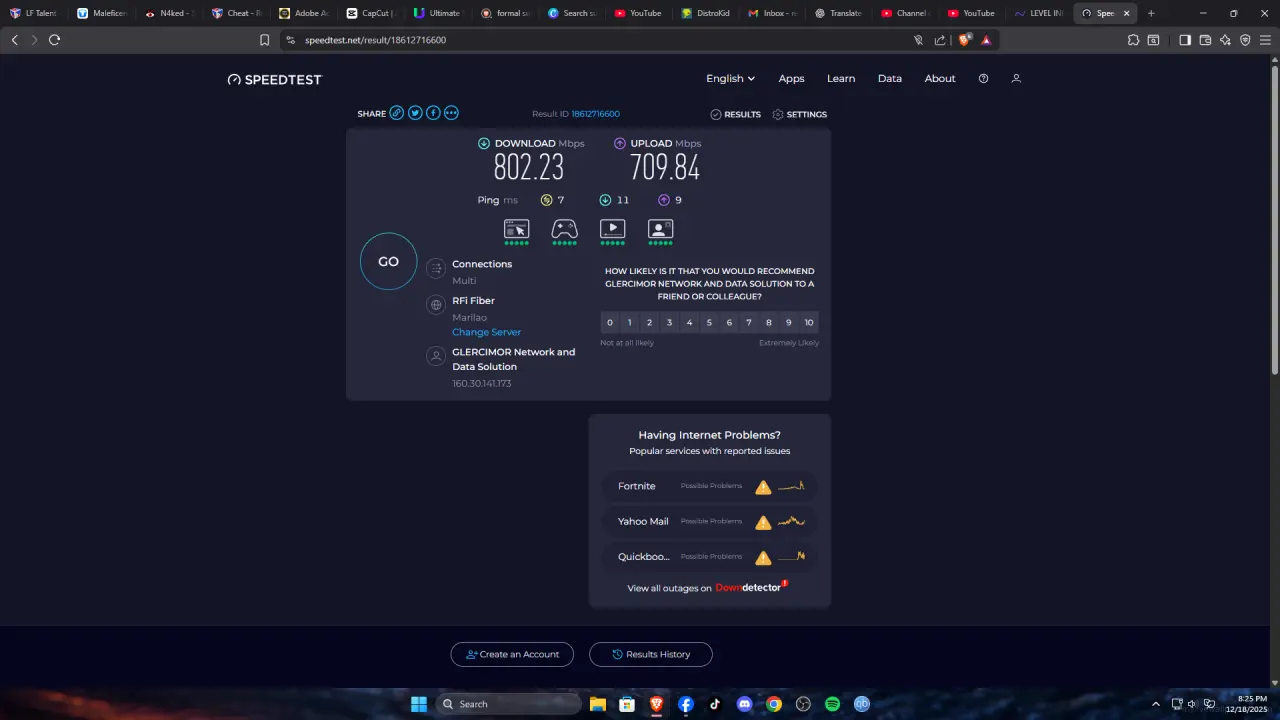Click the Change Server link
This screenshot has width=1280, height=720.
tap(486, 332)
